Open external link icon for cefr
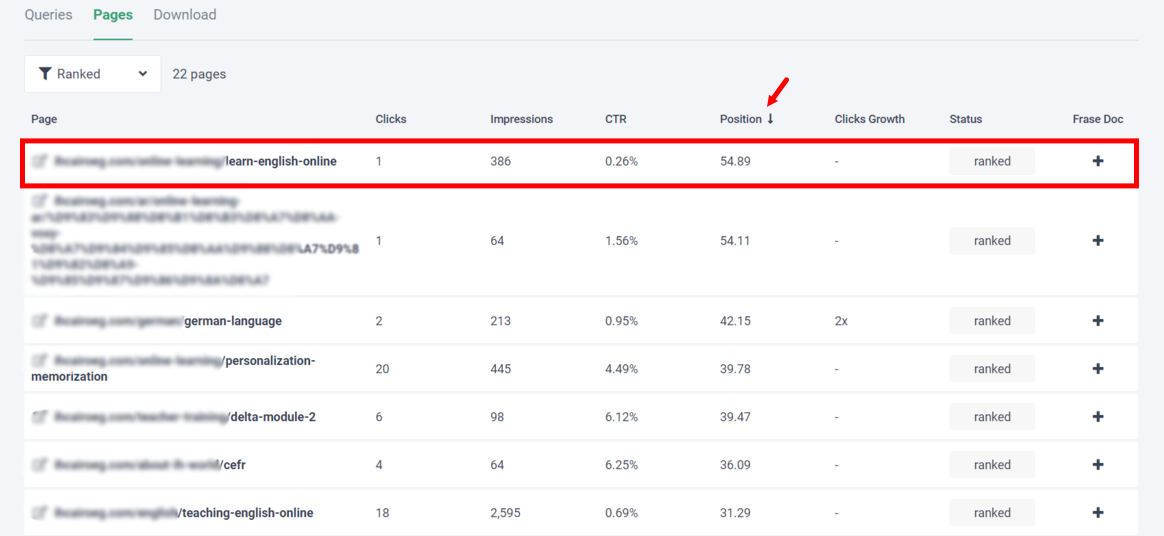 point(39,465)
